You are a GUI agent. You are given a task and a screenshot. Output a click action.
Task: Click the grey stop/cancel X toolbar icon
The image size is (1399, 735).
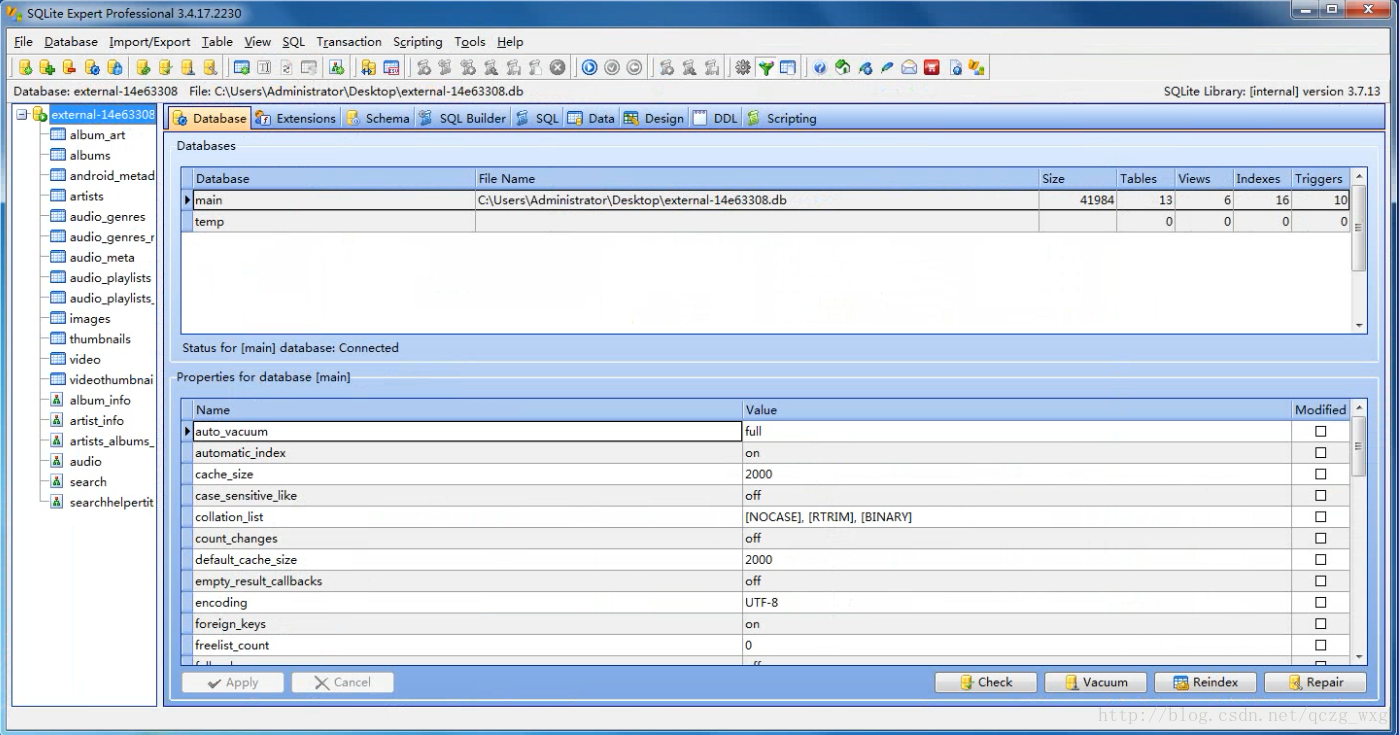point(557,67)
